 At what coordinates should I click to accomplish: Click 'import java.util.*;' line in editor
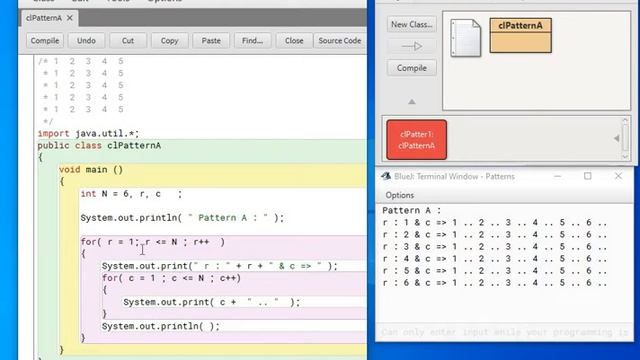[88, 133]
